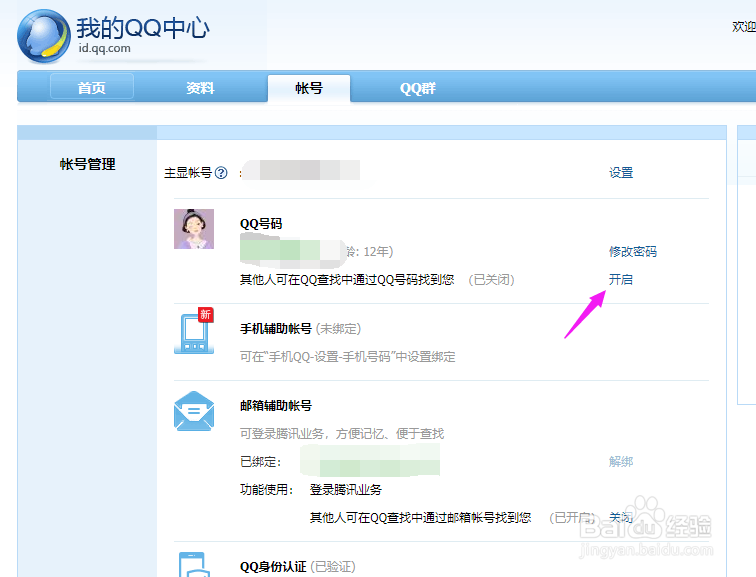Click the id.qq.com text under the title
The image size is (756, 577).
coord(105,48)
